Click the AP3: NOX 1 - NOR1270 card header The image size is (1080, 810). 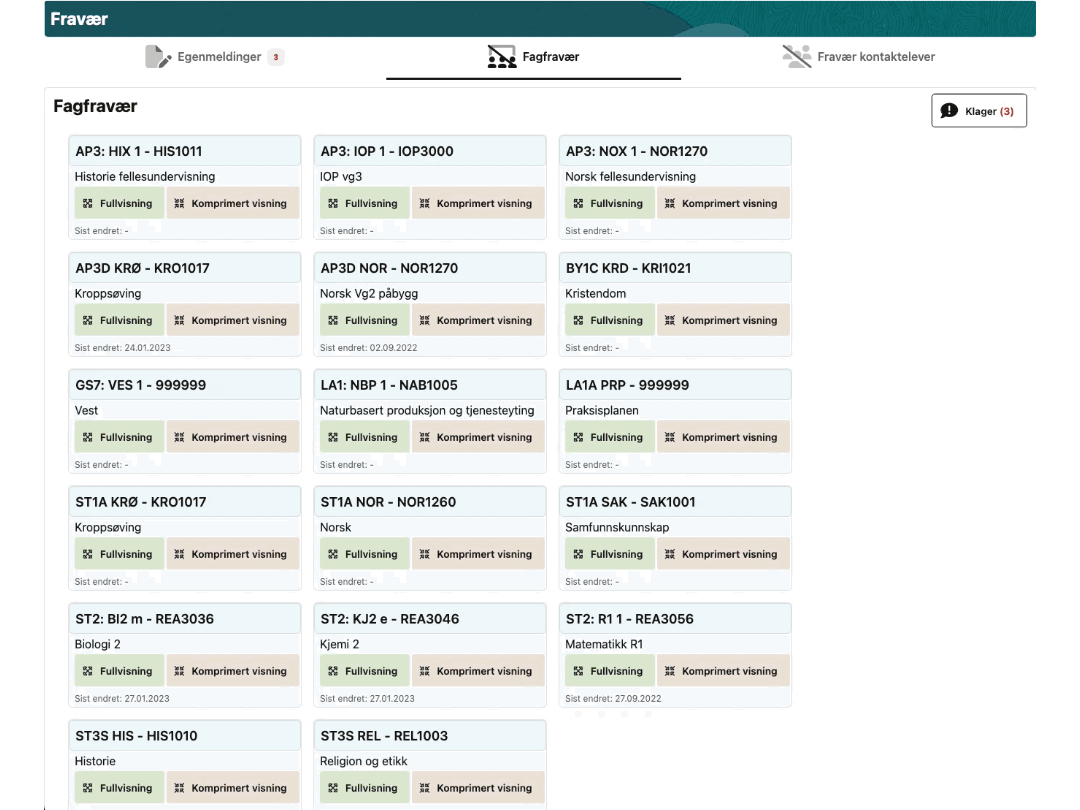click(x=675, y=152)
